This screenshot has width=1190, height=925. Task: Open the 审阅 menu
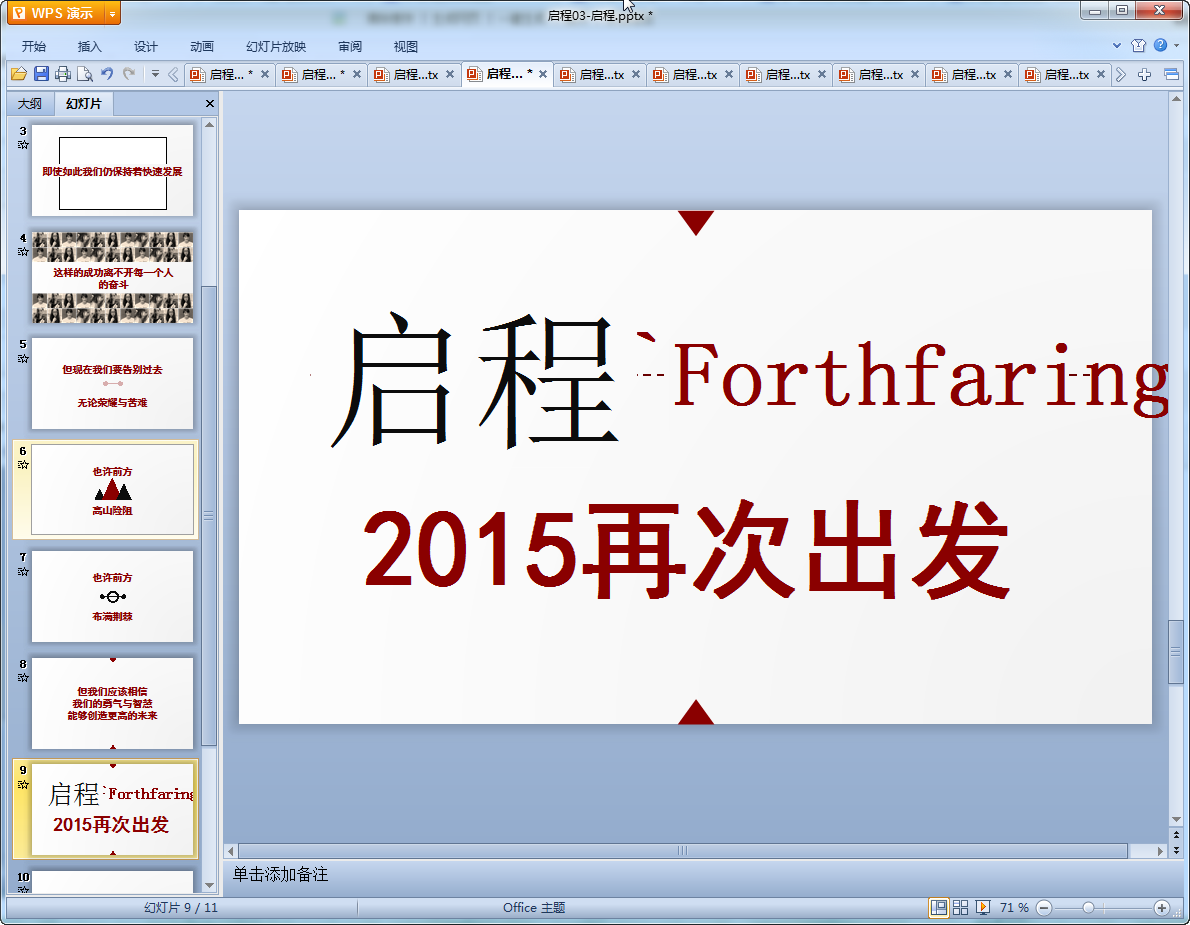[x=350, y=46]
